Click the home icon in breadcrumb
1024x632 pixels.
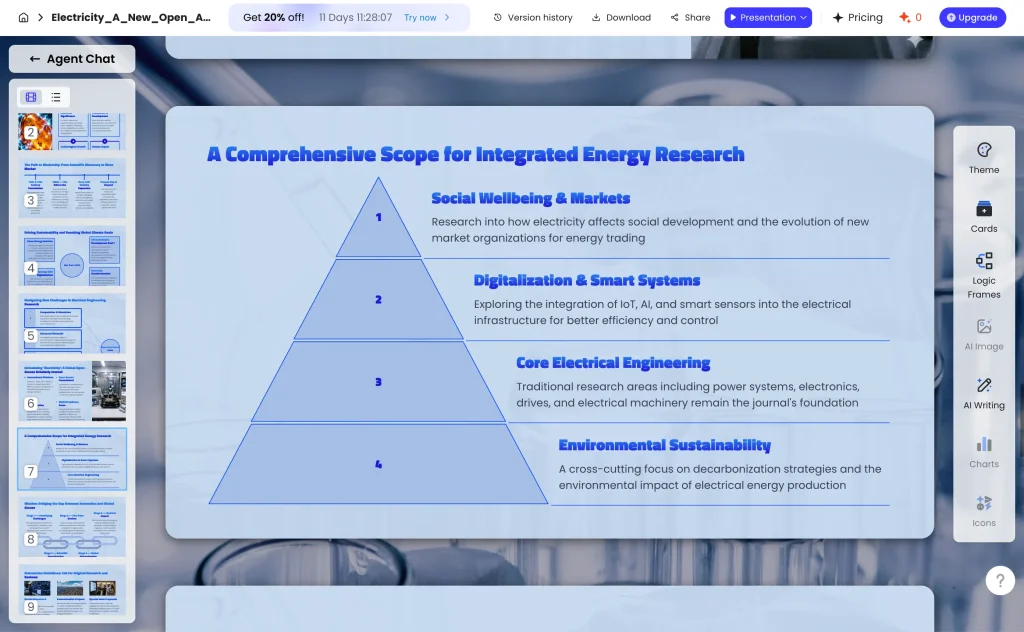[x=24, y=18]
